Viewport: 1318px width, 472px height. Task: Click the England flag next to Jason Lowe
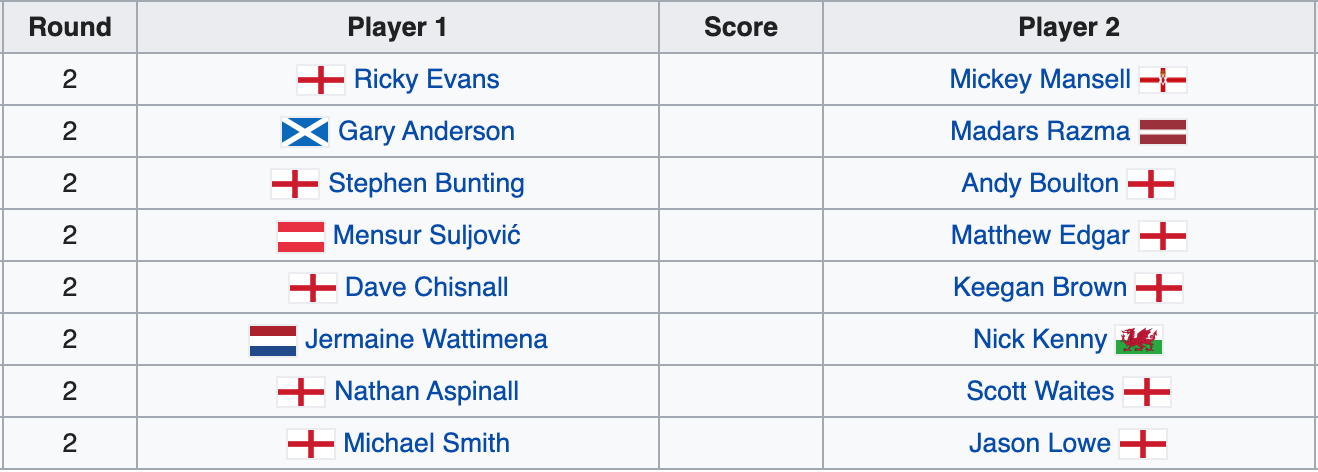coord(1143,444)
